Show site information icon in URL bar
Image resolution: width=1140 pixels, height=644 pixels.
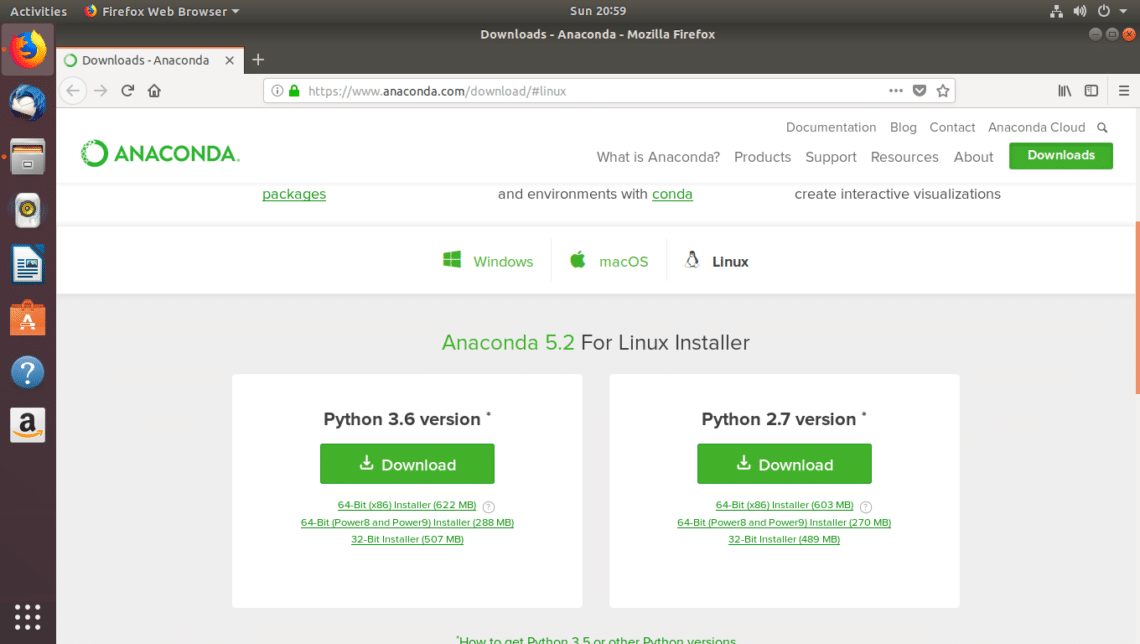[277, 91]
